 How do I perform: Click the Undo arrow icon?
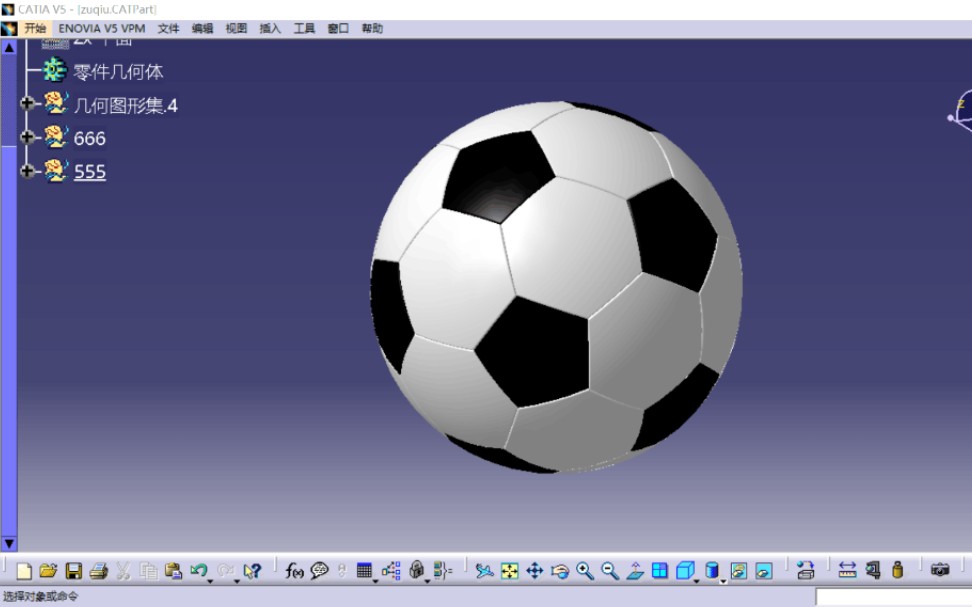tap(198, 570)
